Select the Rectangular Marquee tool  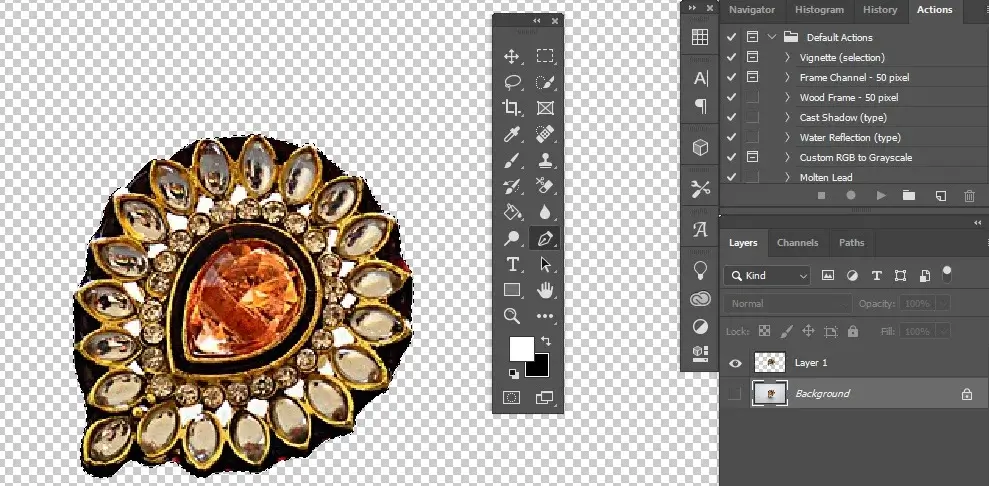545,56
